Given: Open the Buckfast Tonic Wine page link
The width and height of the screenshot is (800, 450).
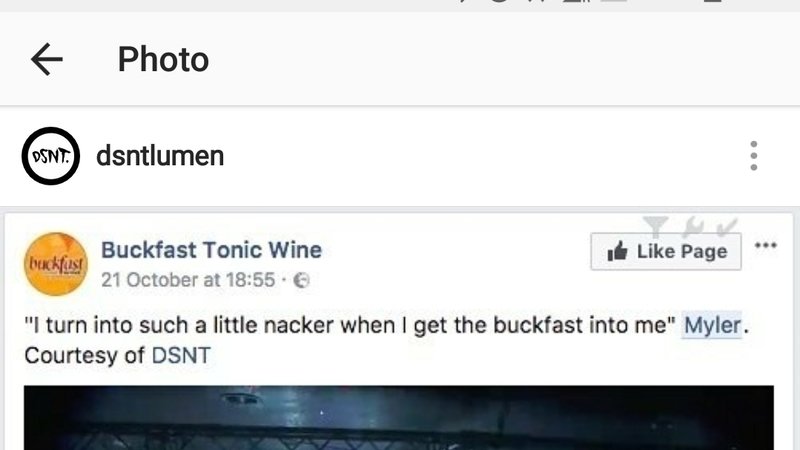Looking at the screenshot, I should 211,250.
